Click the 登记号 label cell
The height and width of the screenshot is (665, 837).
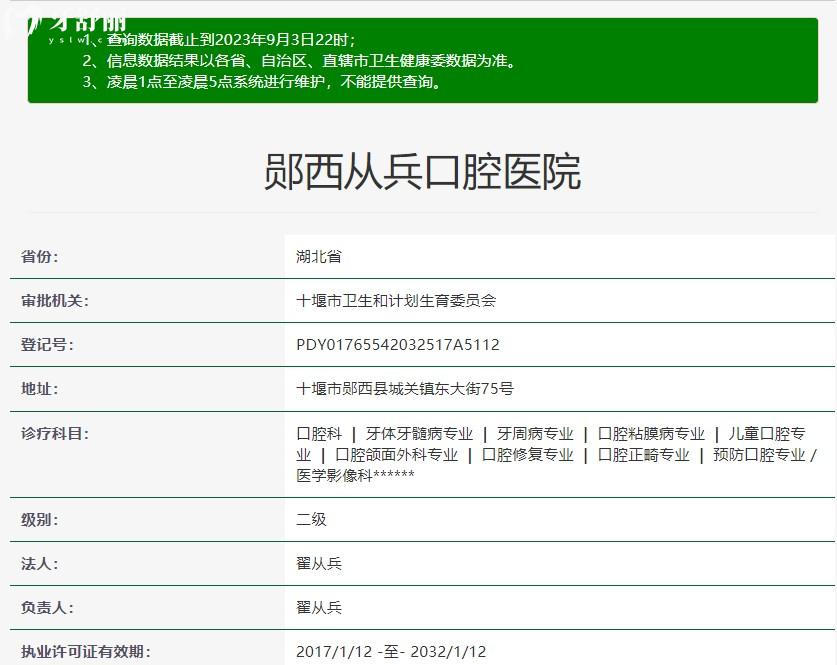[48, 343]
